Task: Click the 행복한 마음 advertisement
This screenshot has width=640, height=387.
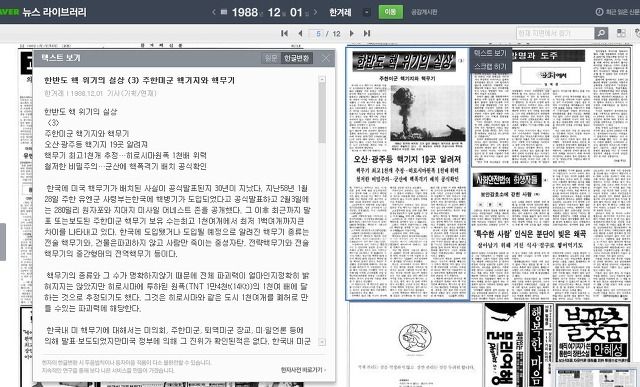Action: (540, 345)
